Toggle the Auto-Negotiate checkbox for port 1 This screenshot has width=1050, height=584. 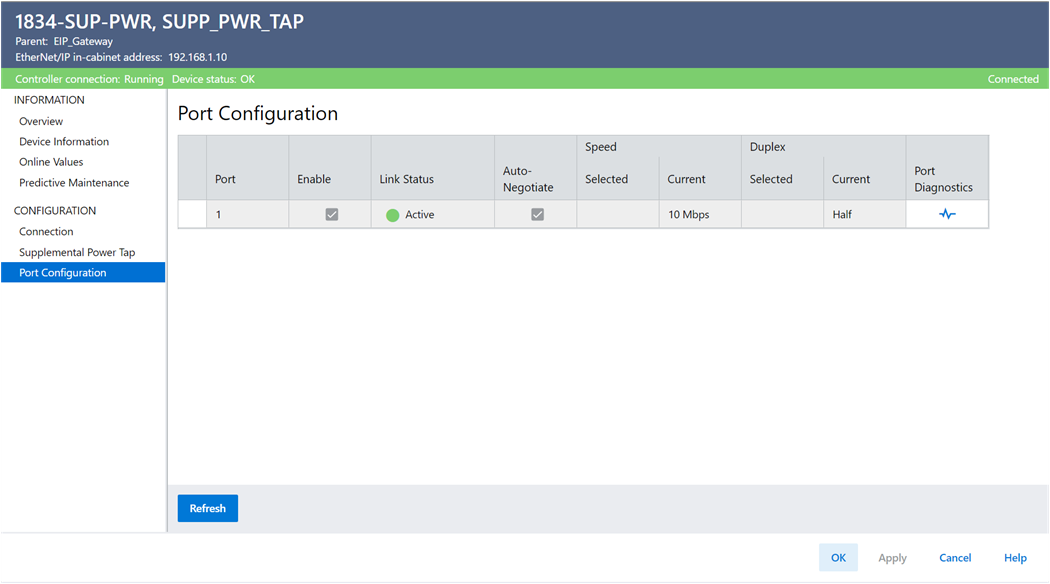pyautogui.click(x=537, y=214)
